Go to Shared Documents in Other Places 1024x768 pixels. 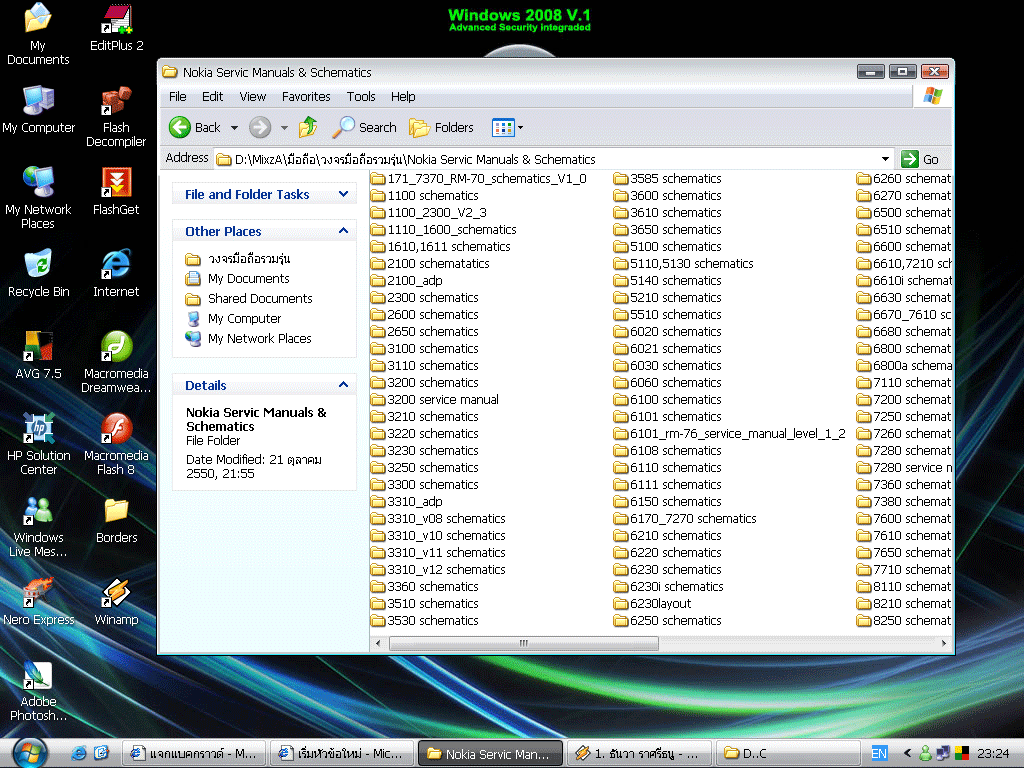(260, 298)
